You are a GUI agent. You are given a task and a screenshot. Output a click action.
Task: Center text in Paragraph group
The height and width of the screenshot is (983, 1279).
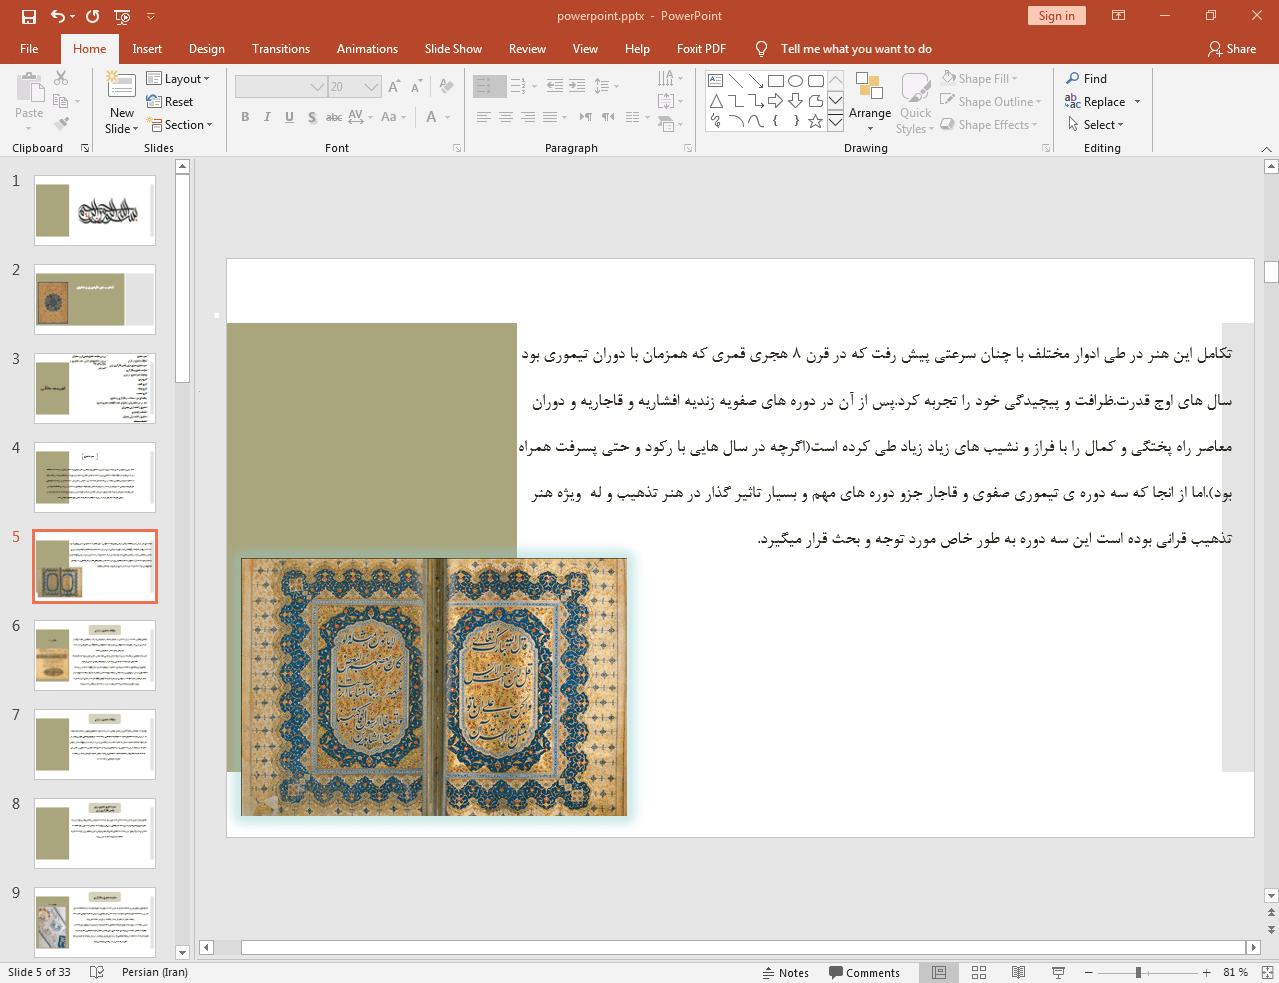coord(506,117)
